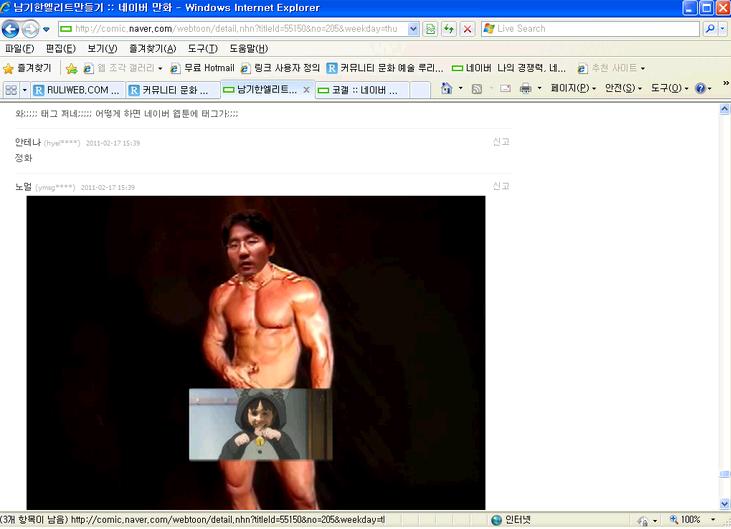Open the Help question mark icon
This screenshot has width=731, height=529.
[x=700, y=89]
